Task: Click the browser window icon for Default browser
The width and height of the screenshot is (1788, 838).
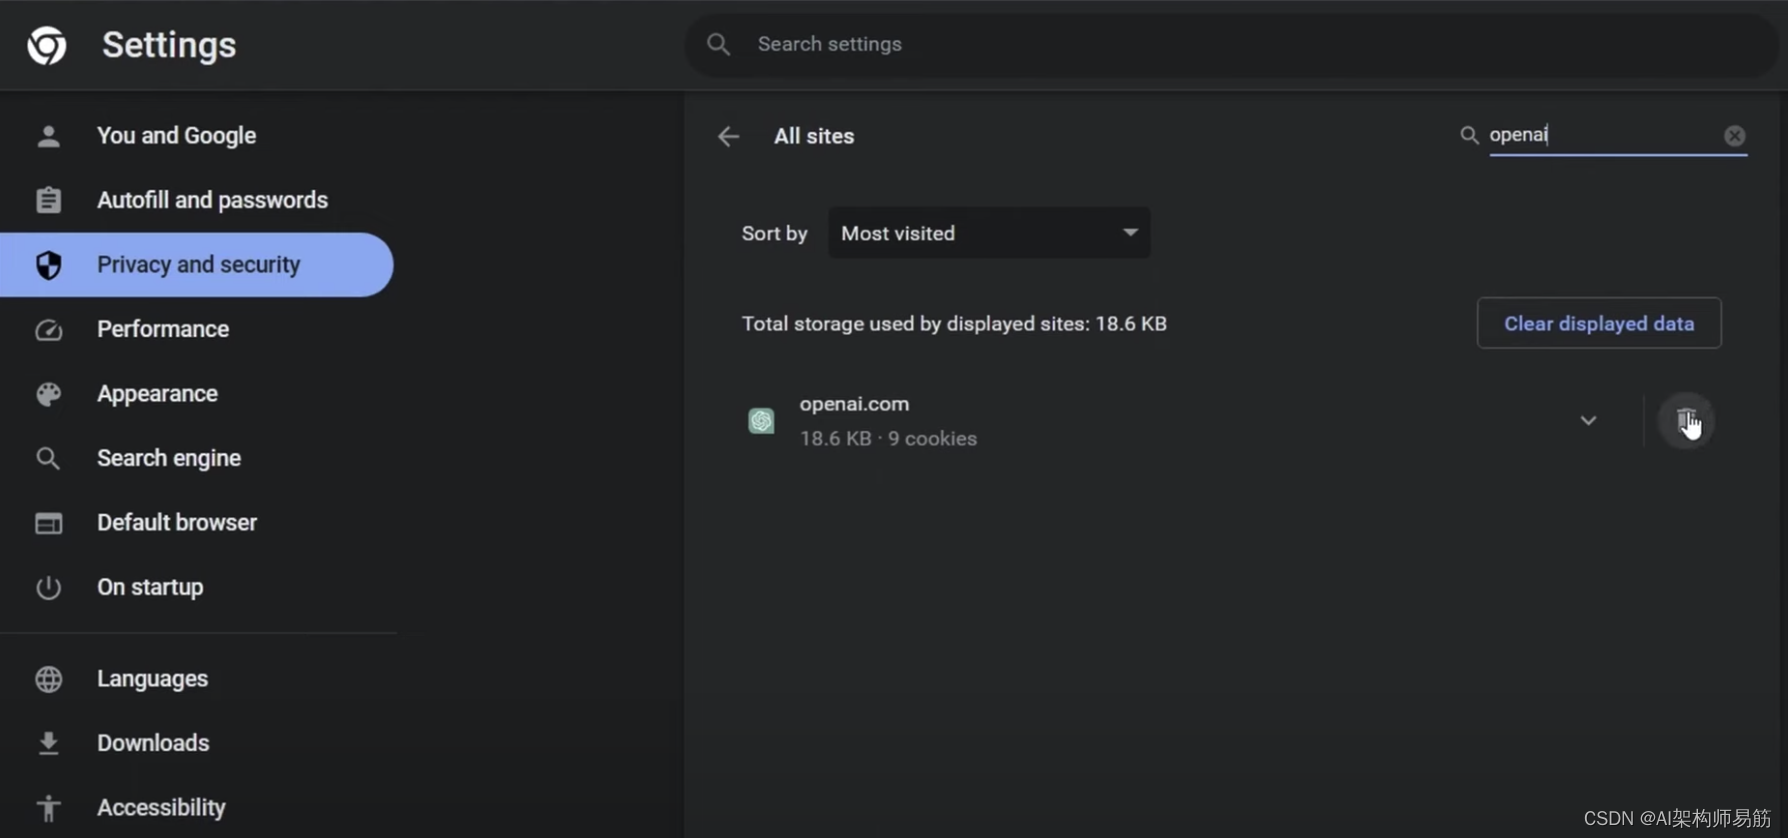Action: click(48, 522)
